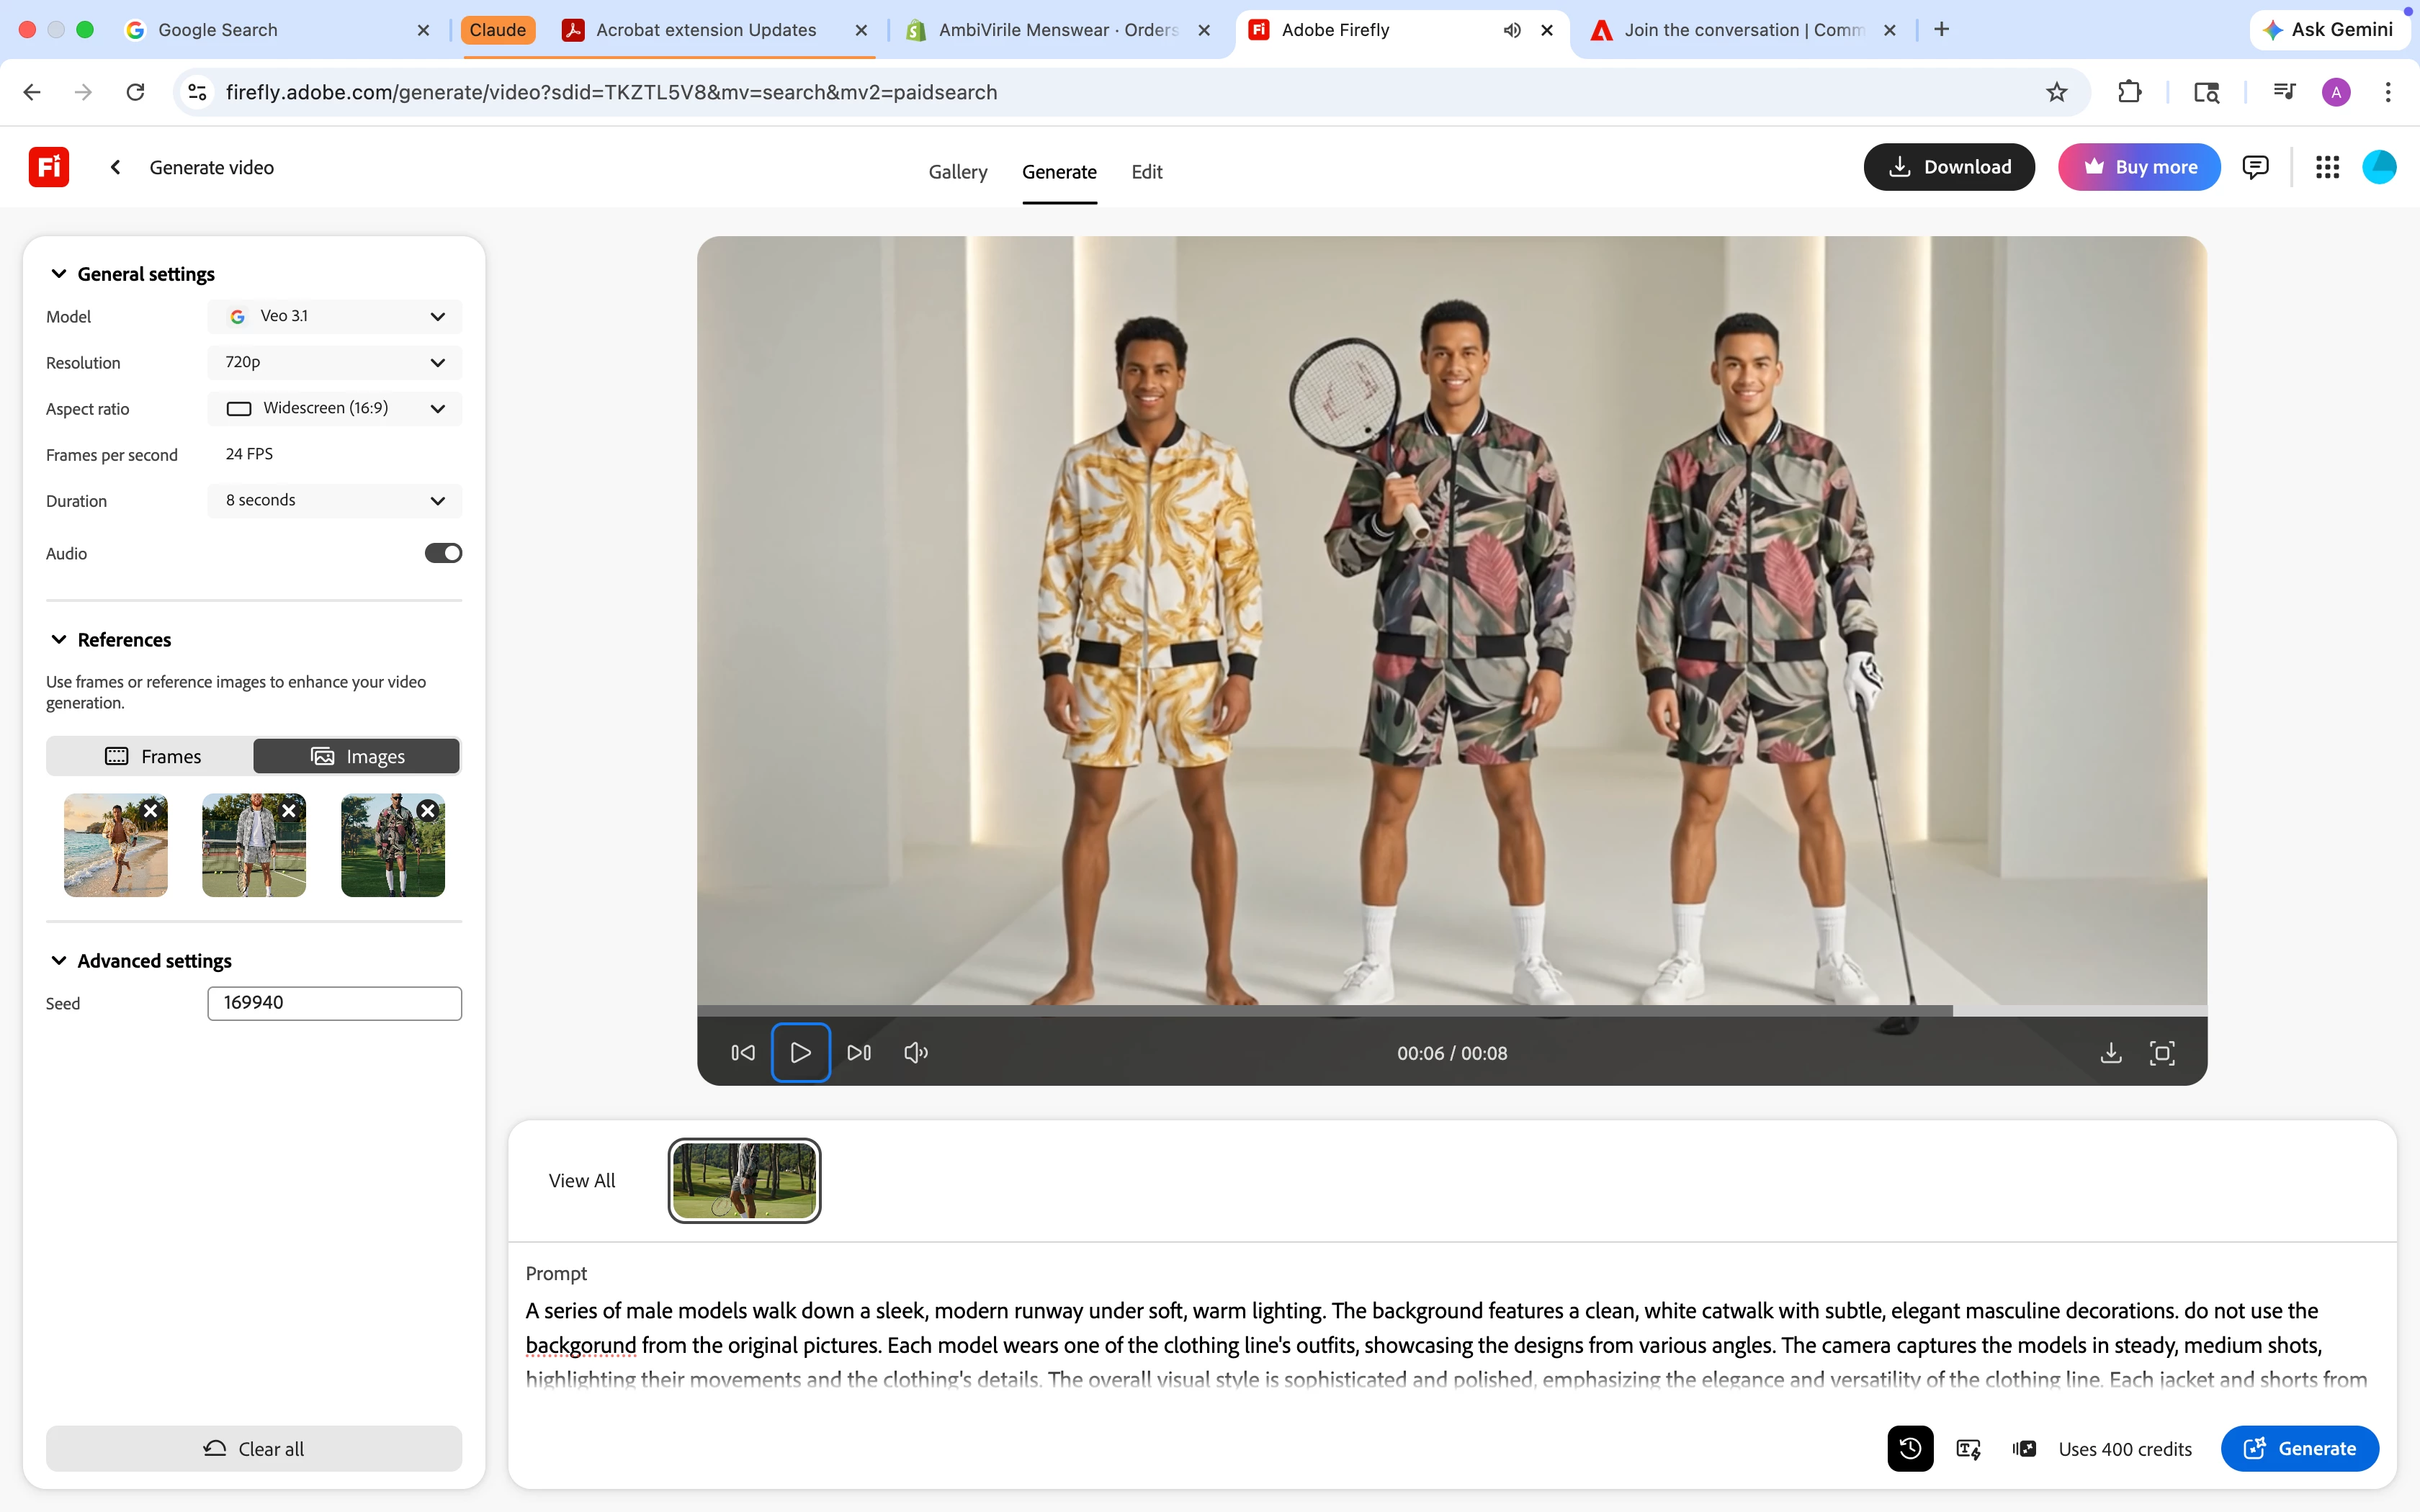The image size is (2420, 1512).
Task: Toggle the Audio switch off
Action: (x=443, y=553)
